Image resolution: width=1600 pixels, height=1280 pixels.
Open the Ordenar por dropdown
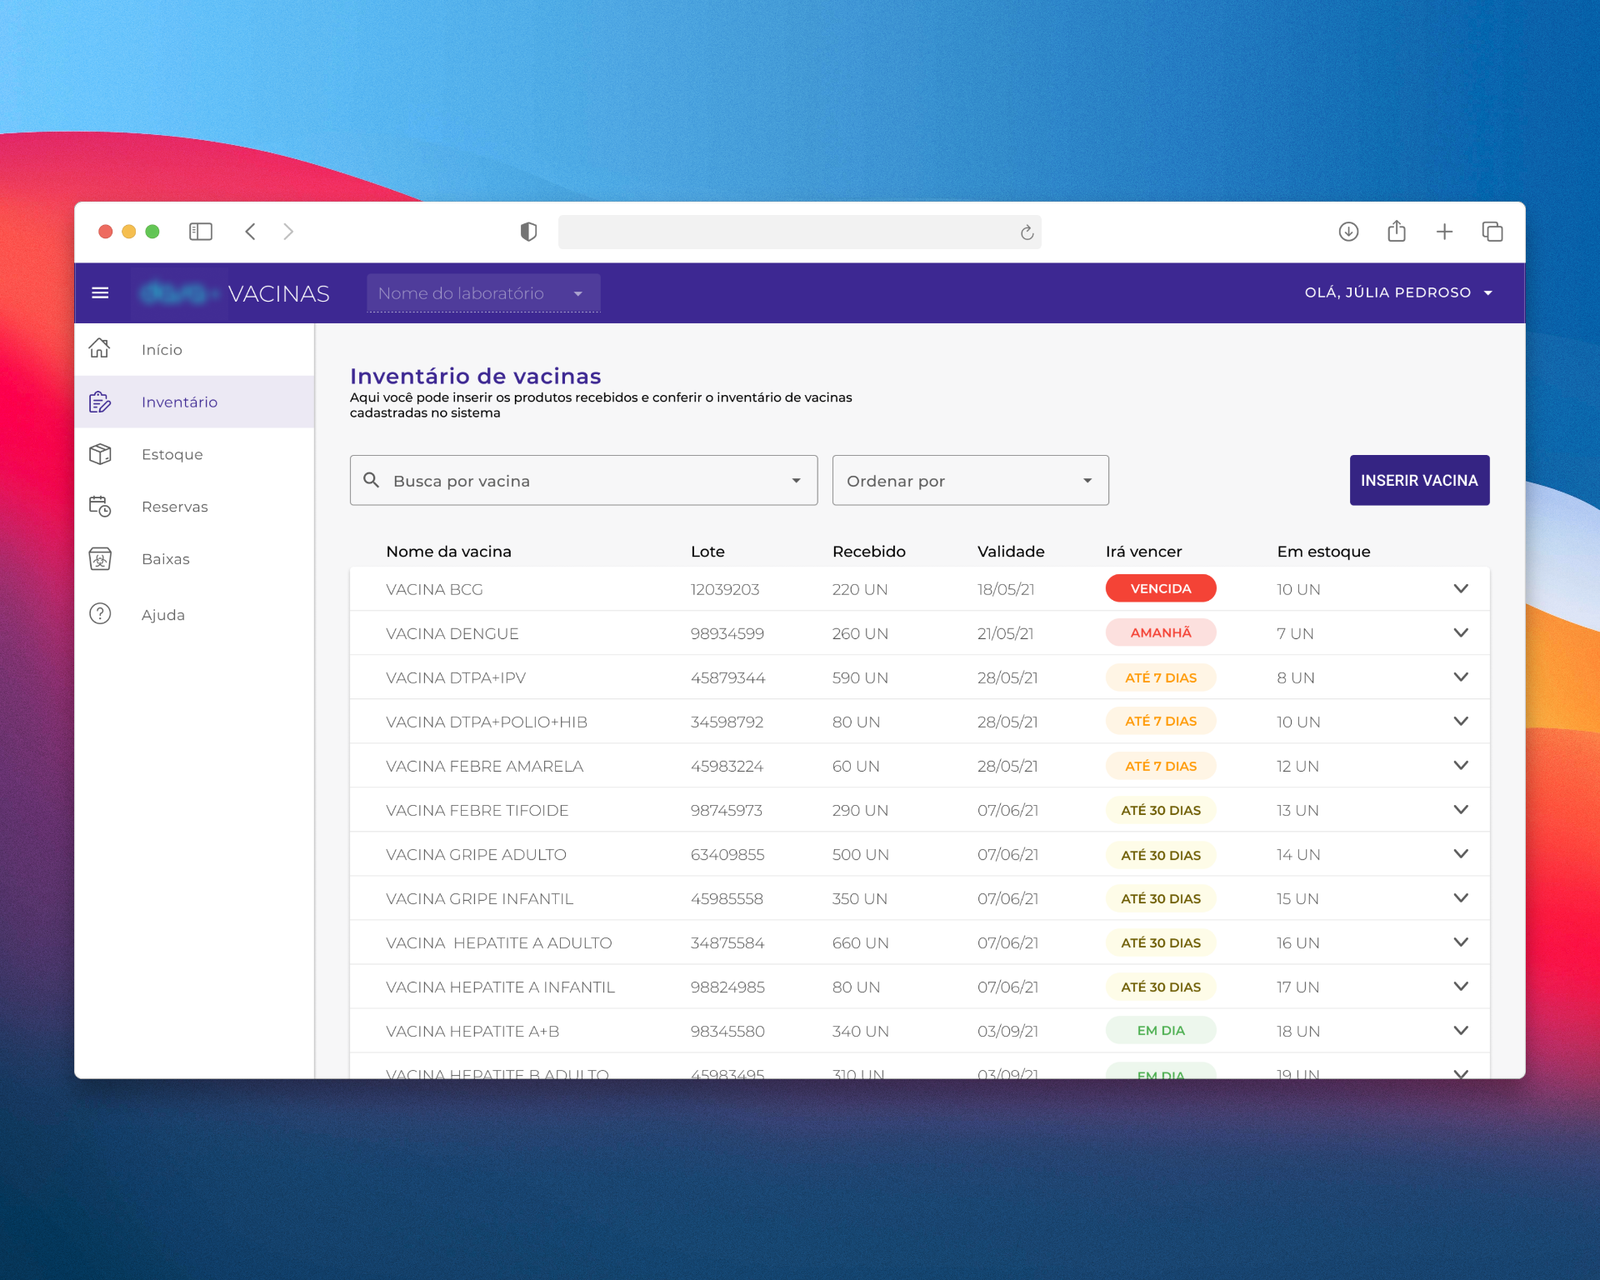tap(970, 481)
